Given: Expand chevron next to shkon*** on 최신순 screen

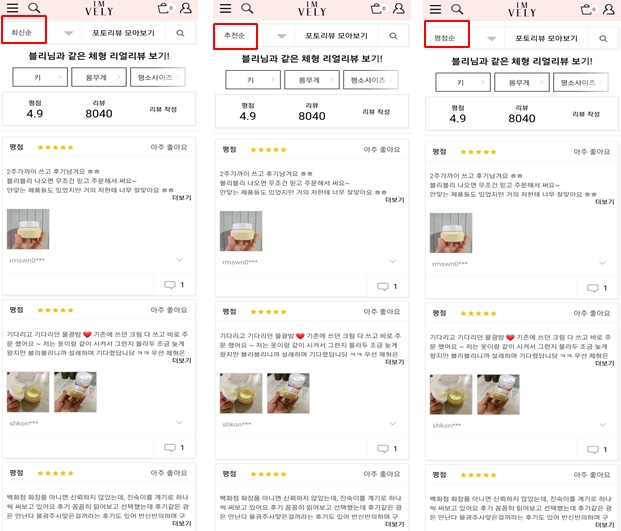Looking at the screenshot, I should point(179,423).
